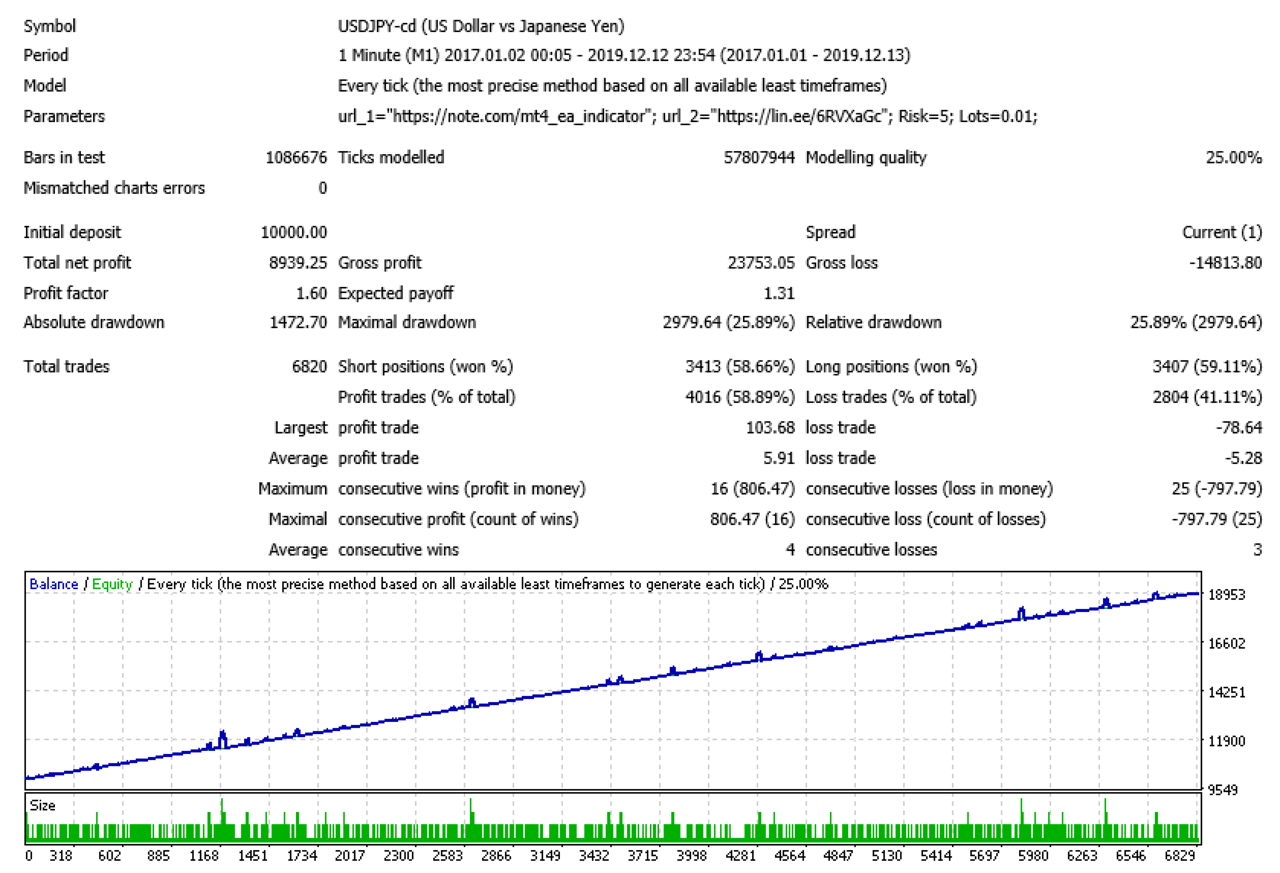Click the Relative drawdown value 25.89% (2979.64)
This screenshot has height=873, width=1280.
pyautogui.click(x=1196, y=323)
